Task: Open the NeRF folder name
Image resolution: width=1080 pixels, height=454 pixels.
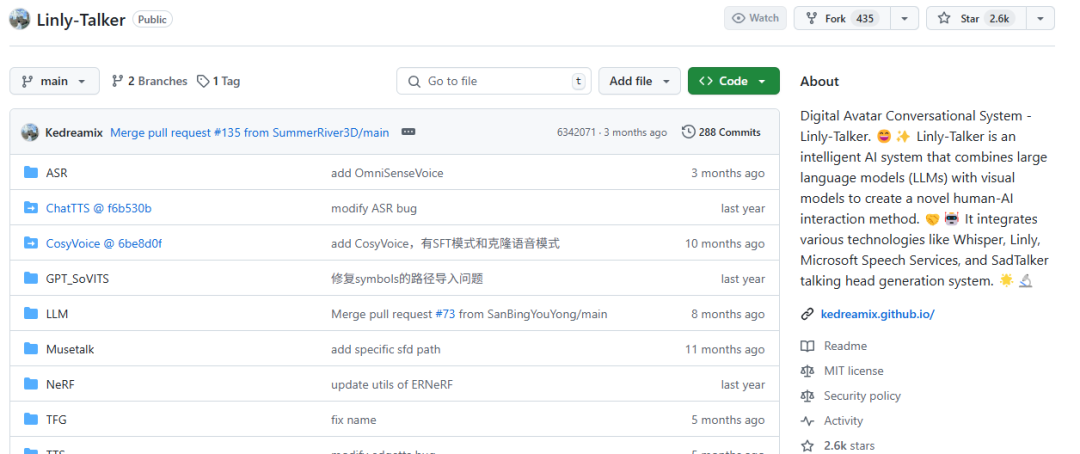Action: click(x=60, y=384)
